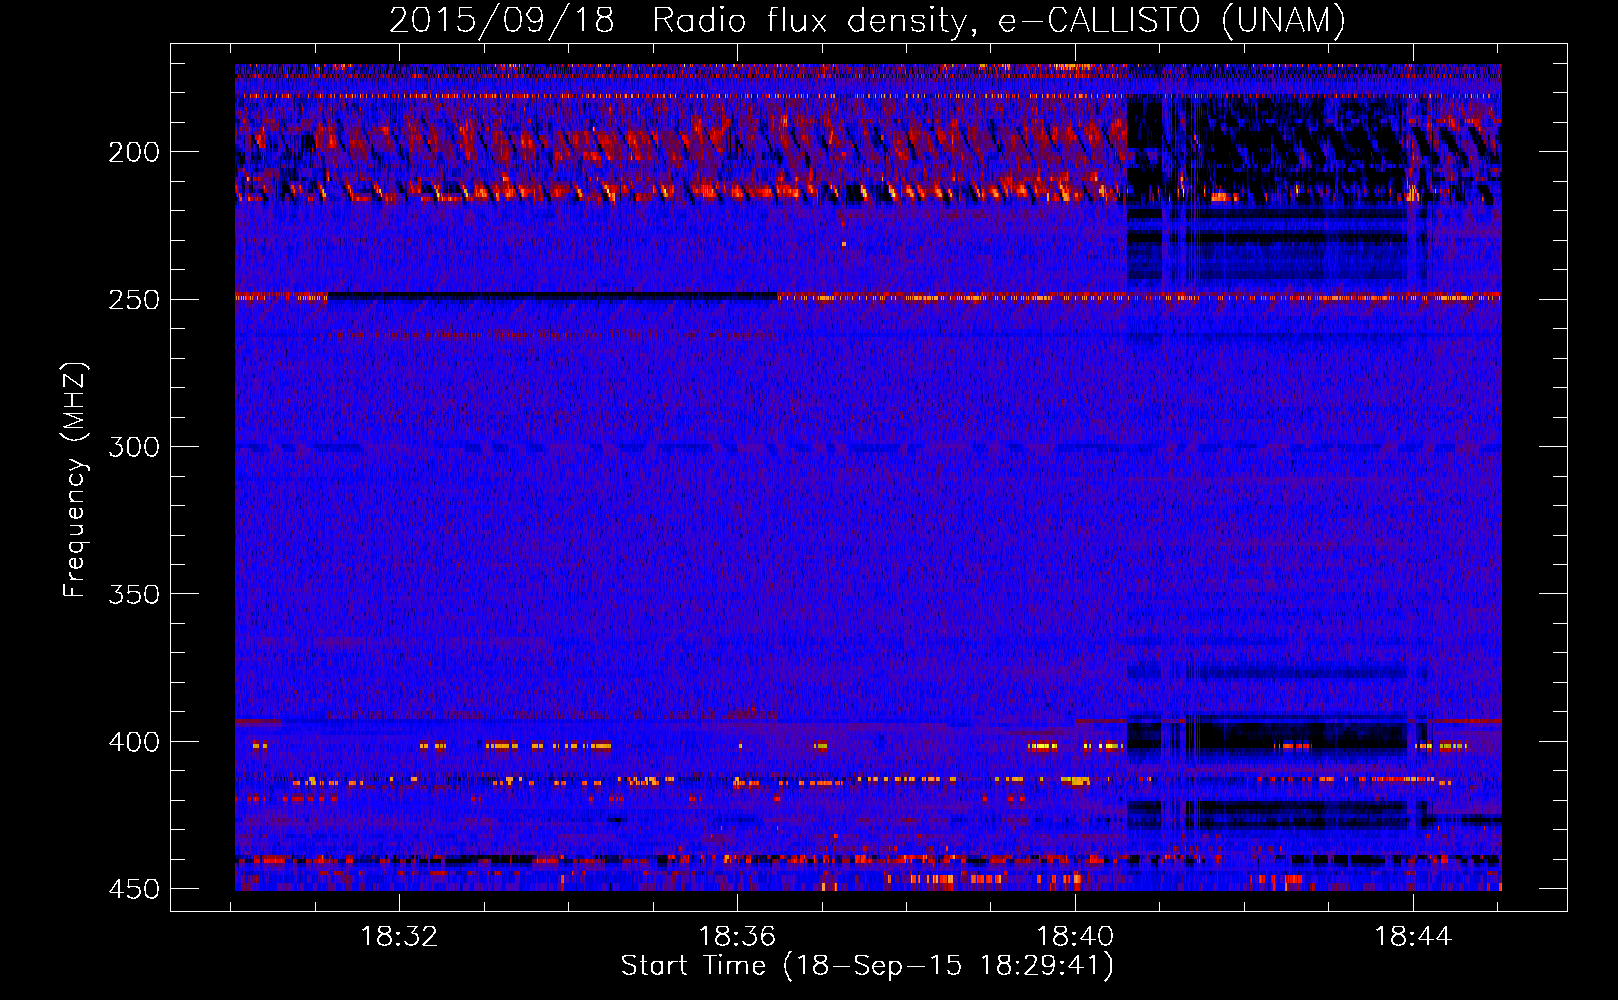1618x1000 pixels.
Task: Click the black horizontal gap band near 250 MHz
Action: [x=552, y=296]
